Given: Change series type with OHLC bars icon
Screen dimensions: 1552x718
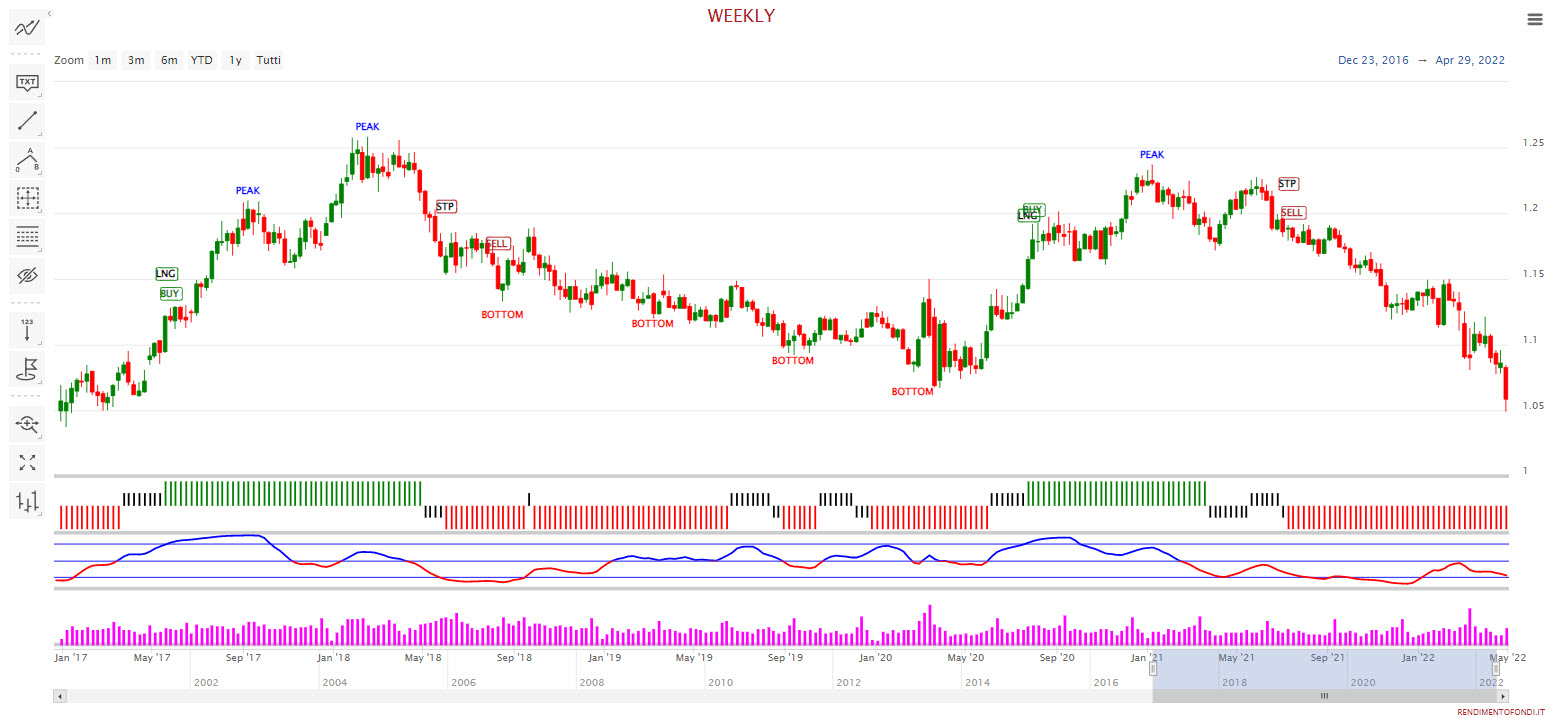Looking at the screenshot, I should click(x=27, y=501).
